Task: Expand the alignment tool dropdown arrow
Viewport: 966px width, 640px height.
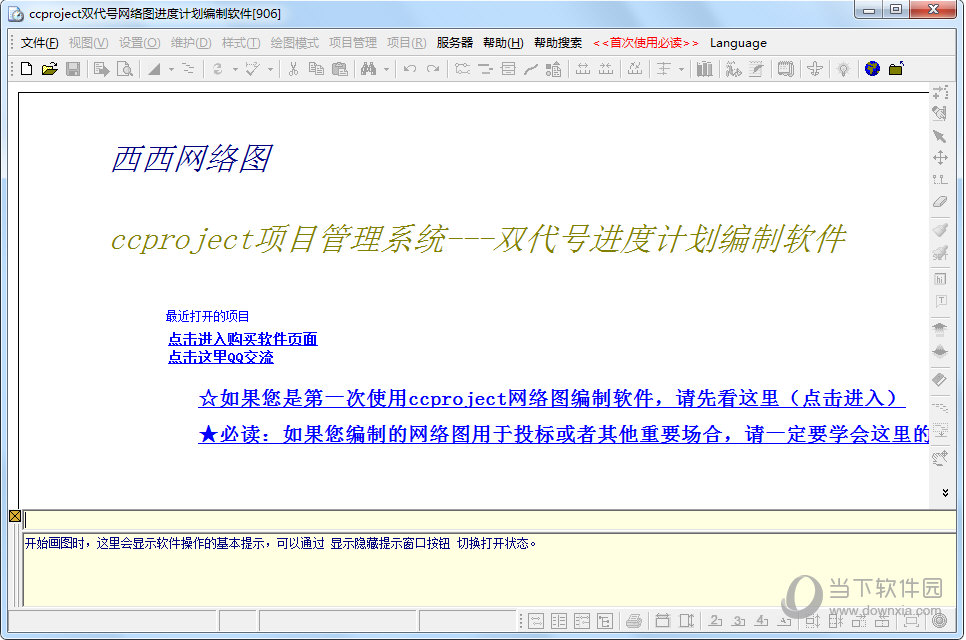Action: point(681,70)
